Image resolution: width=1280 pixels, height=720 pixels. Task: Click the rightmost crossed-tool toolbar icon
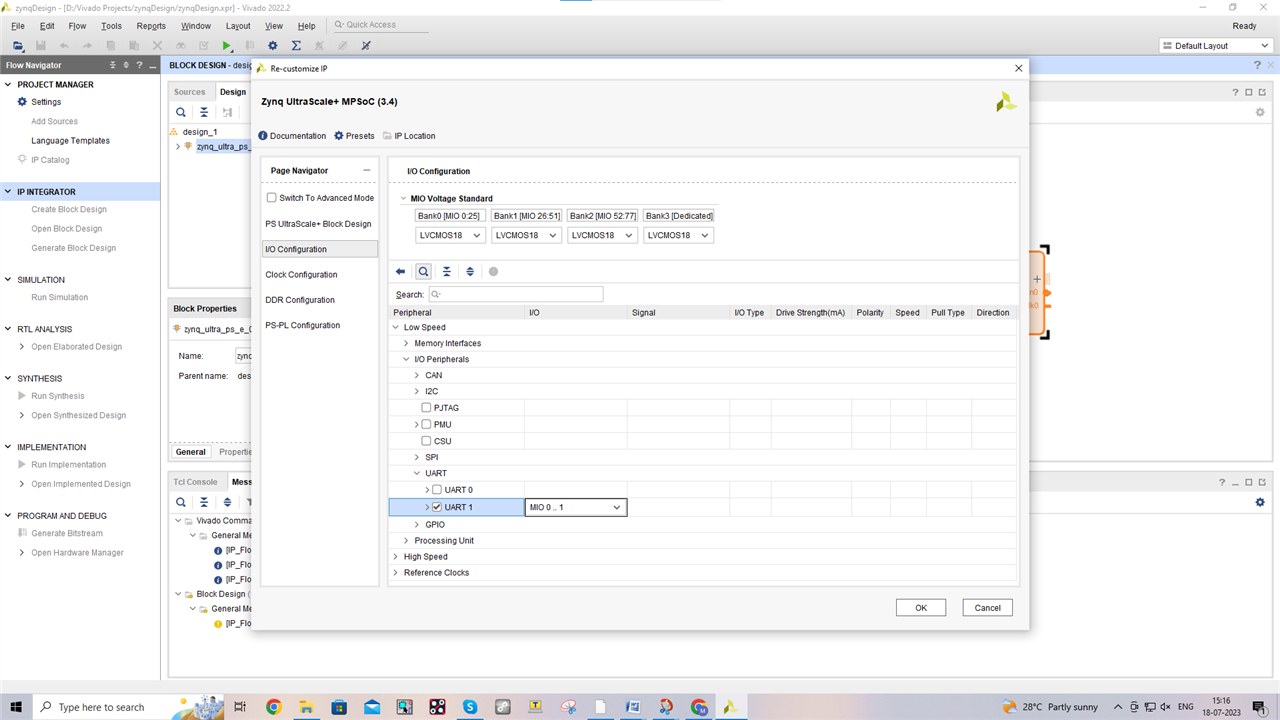[x=366, y=46]
